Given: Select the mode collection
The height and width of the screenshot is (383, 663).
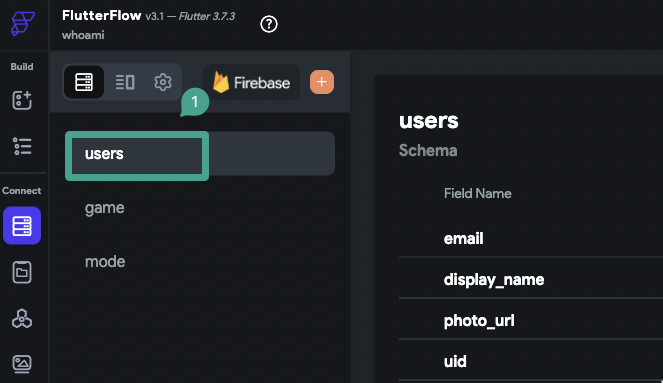Looking at the screenshot, I should [x=200, y=262].
